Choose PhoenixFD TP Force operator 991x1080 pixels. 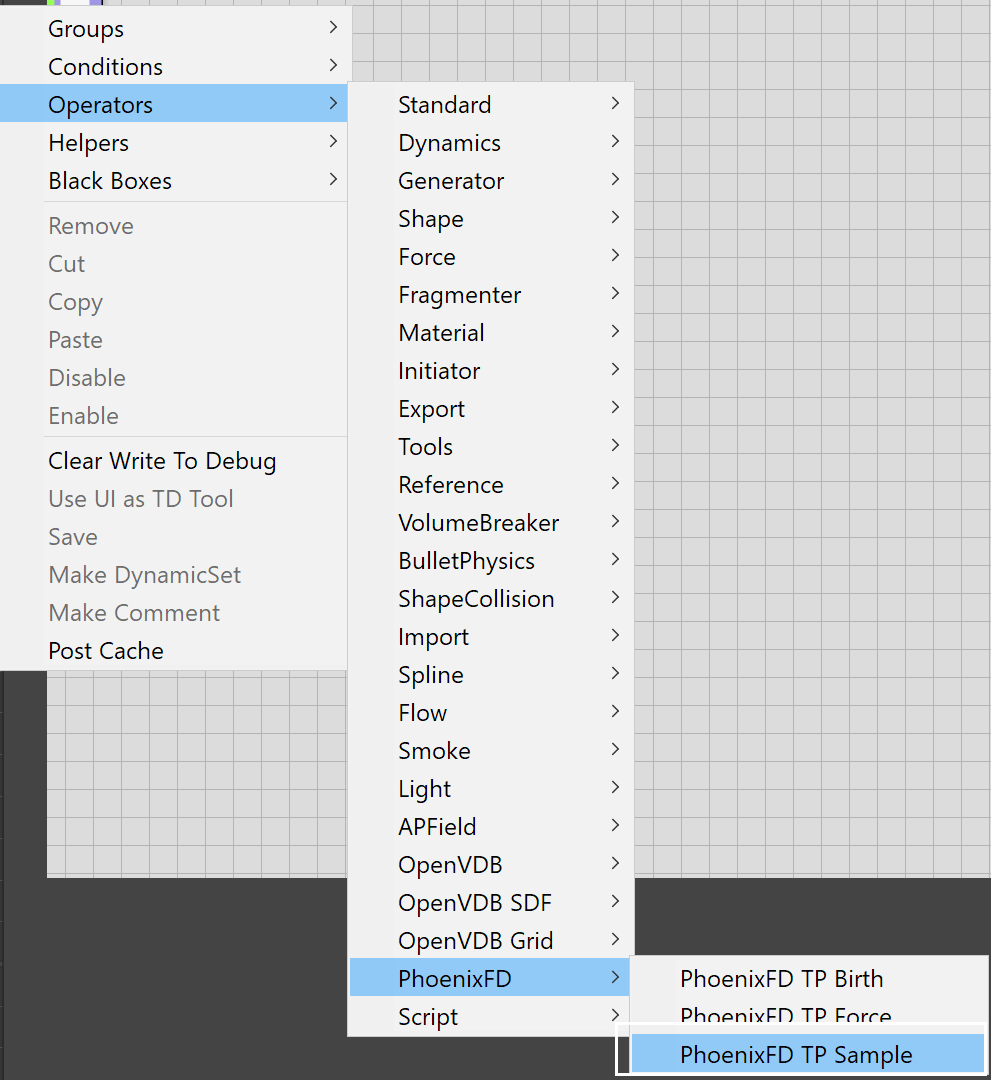click(808, 1013)
